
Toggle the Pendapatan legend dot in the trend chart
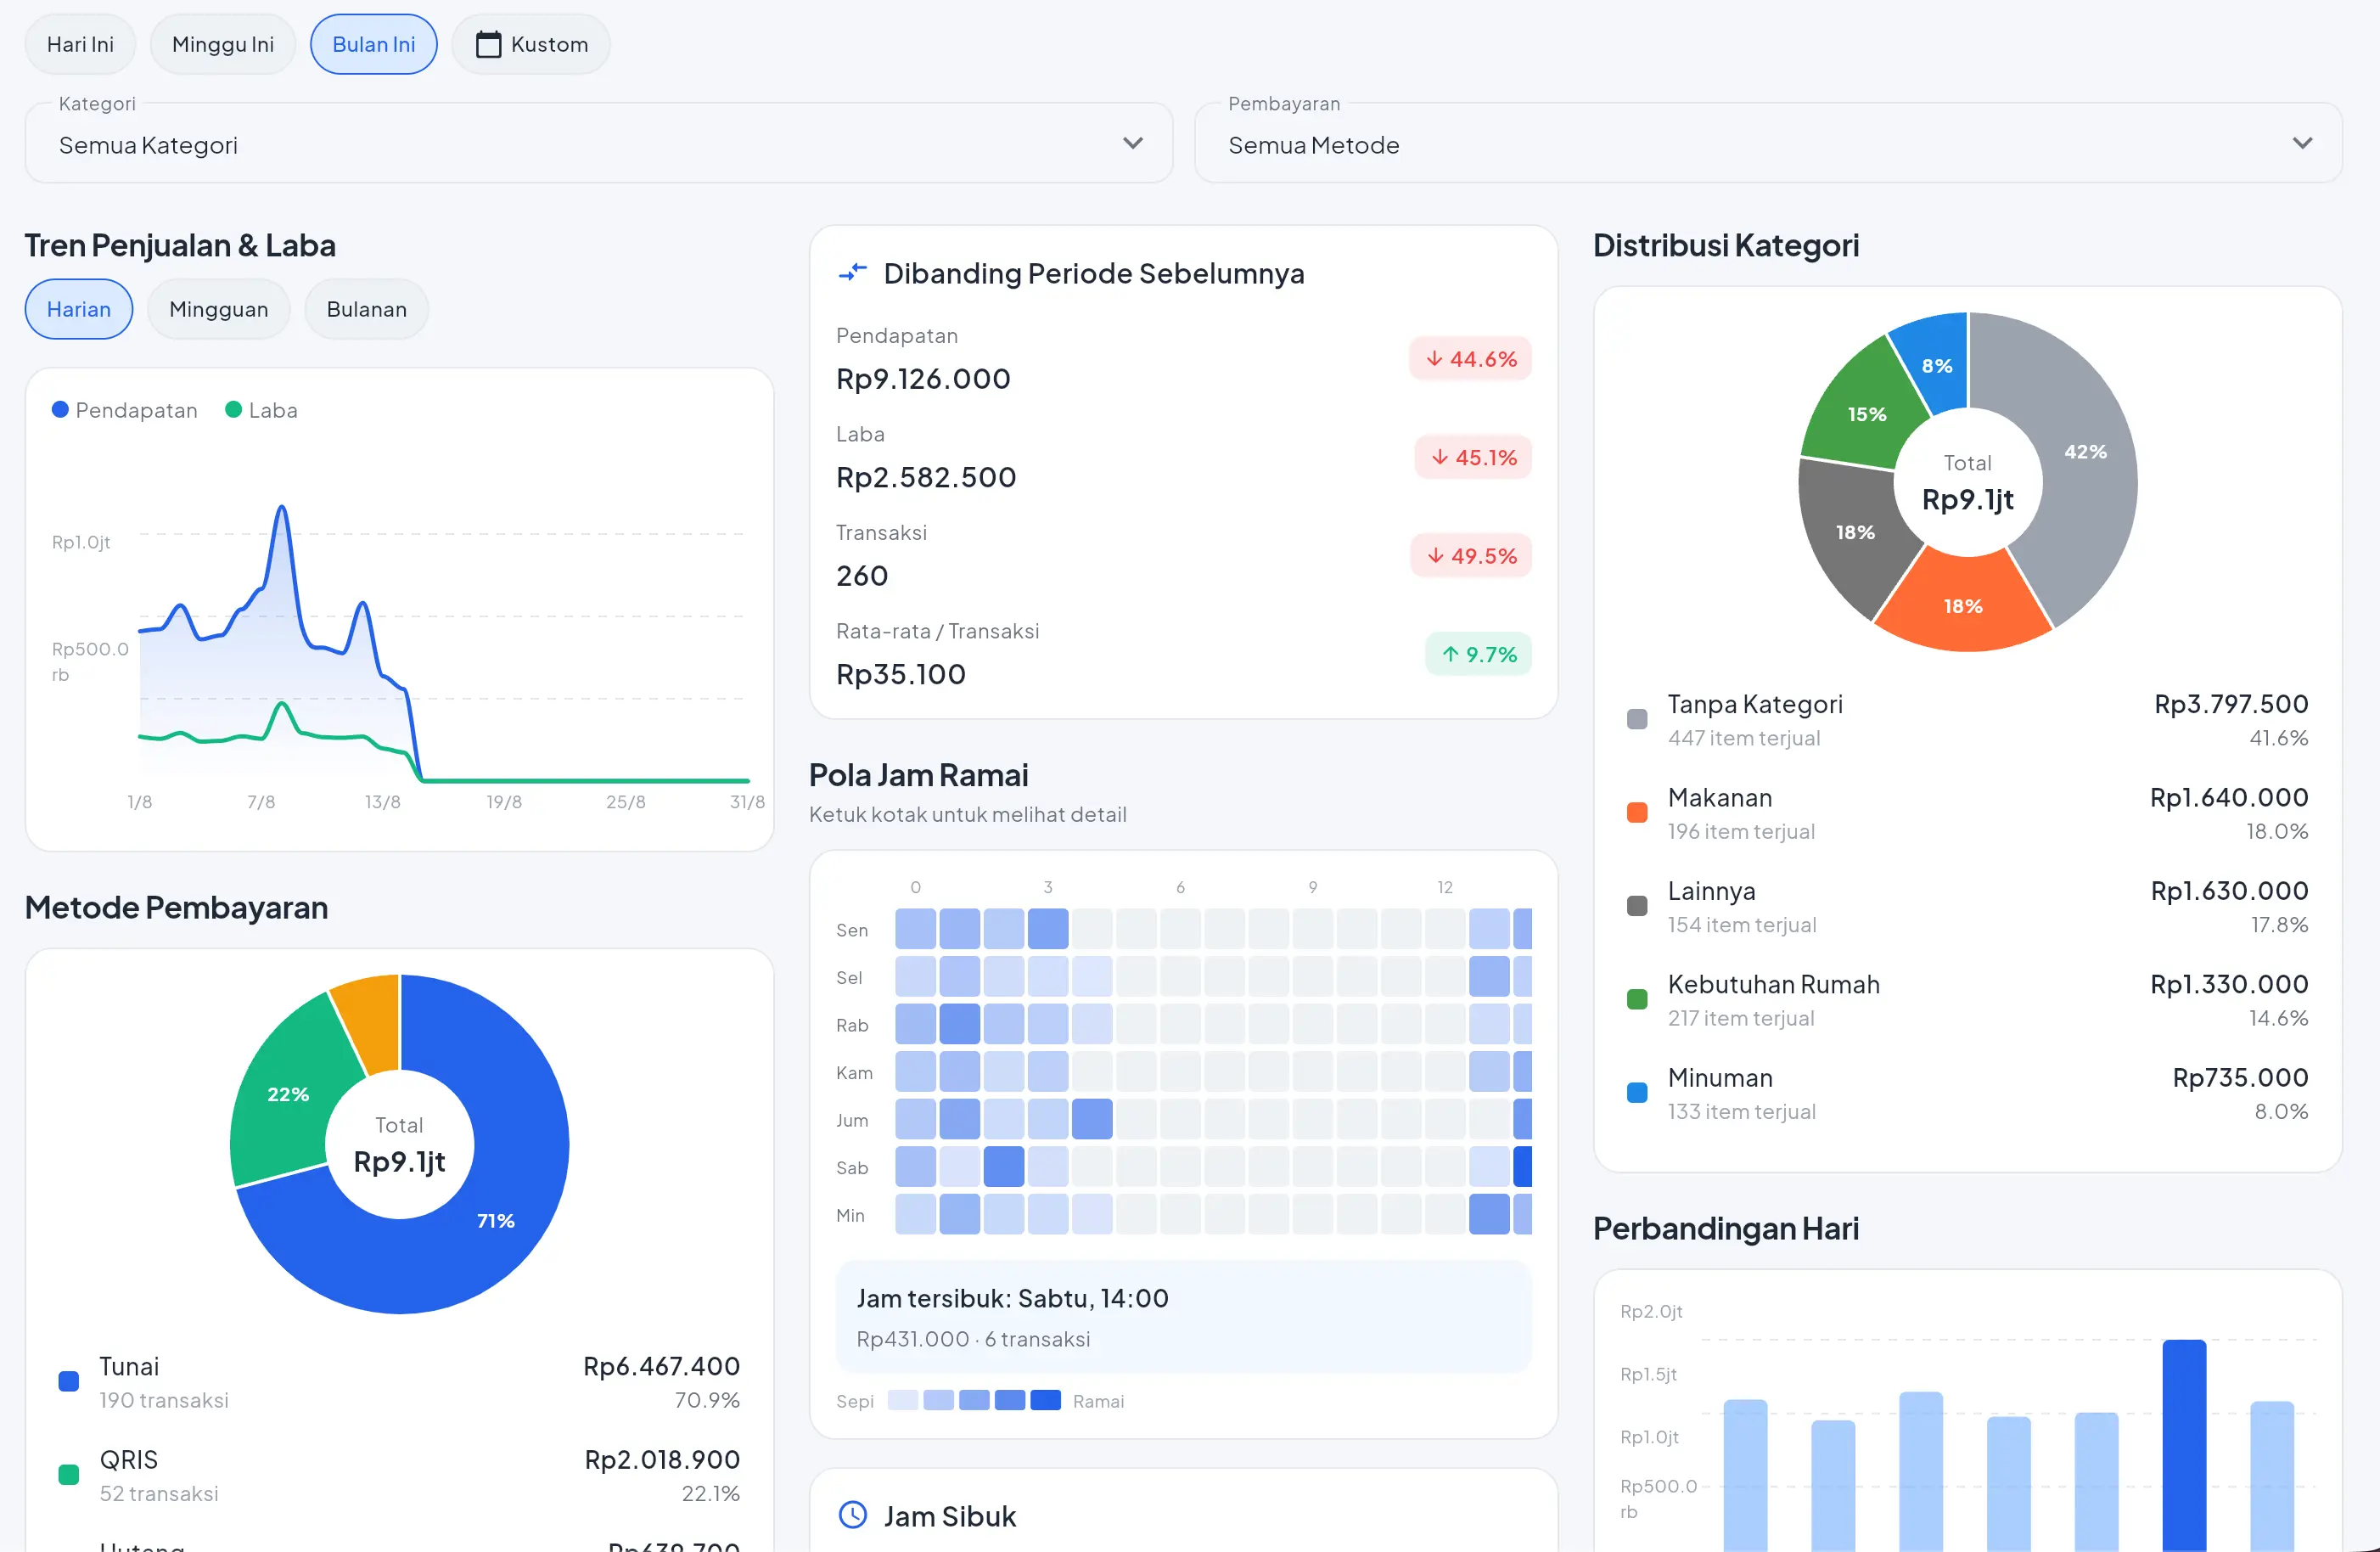[x=60, y=409]
